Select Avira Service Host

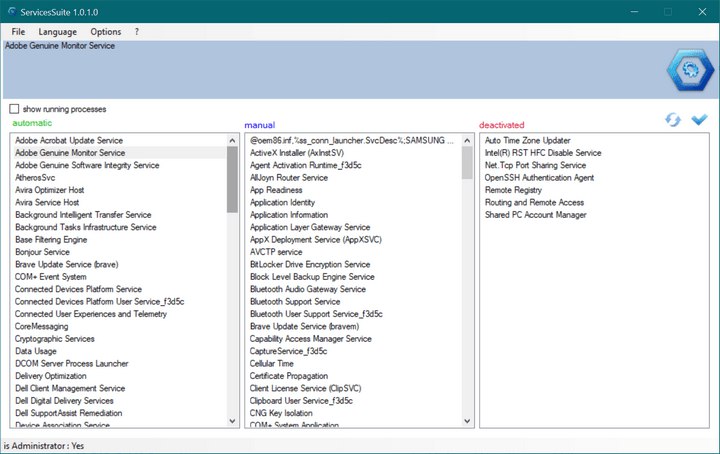(47, 202)
